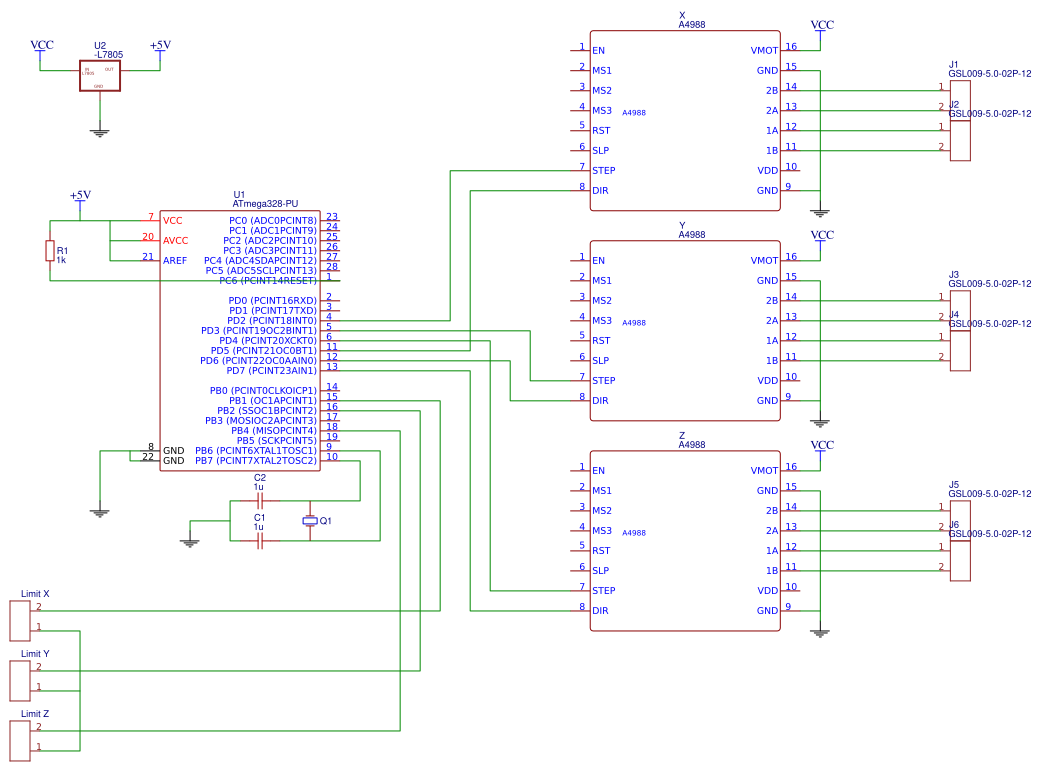Select the VCC power symbol left of the L7805
The height and width of the screenshot is (771, 1042).
pos(41,47)
